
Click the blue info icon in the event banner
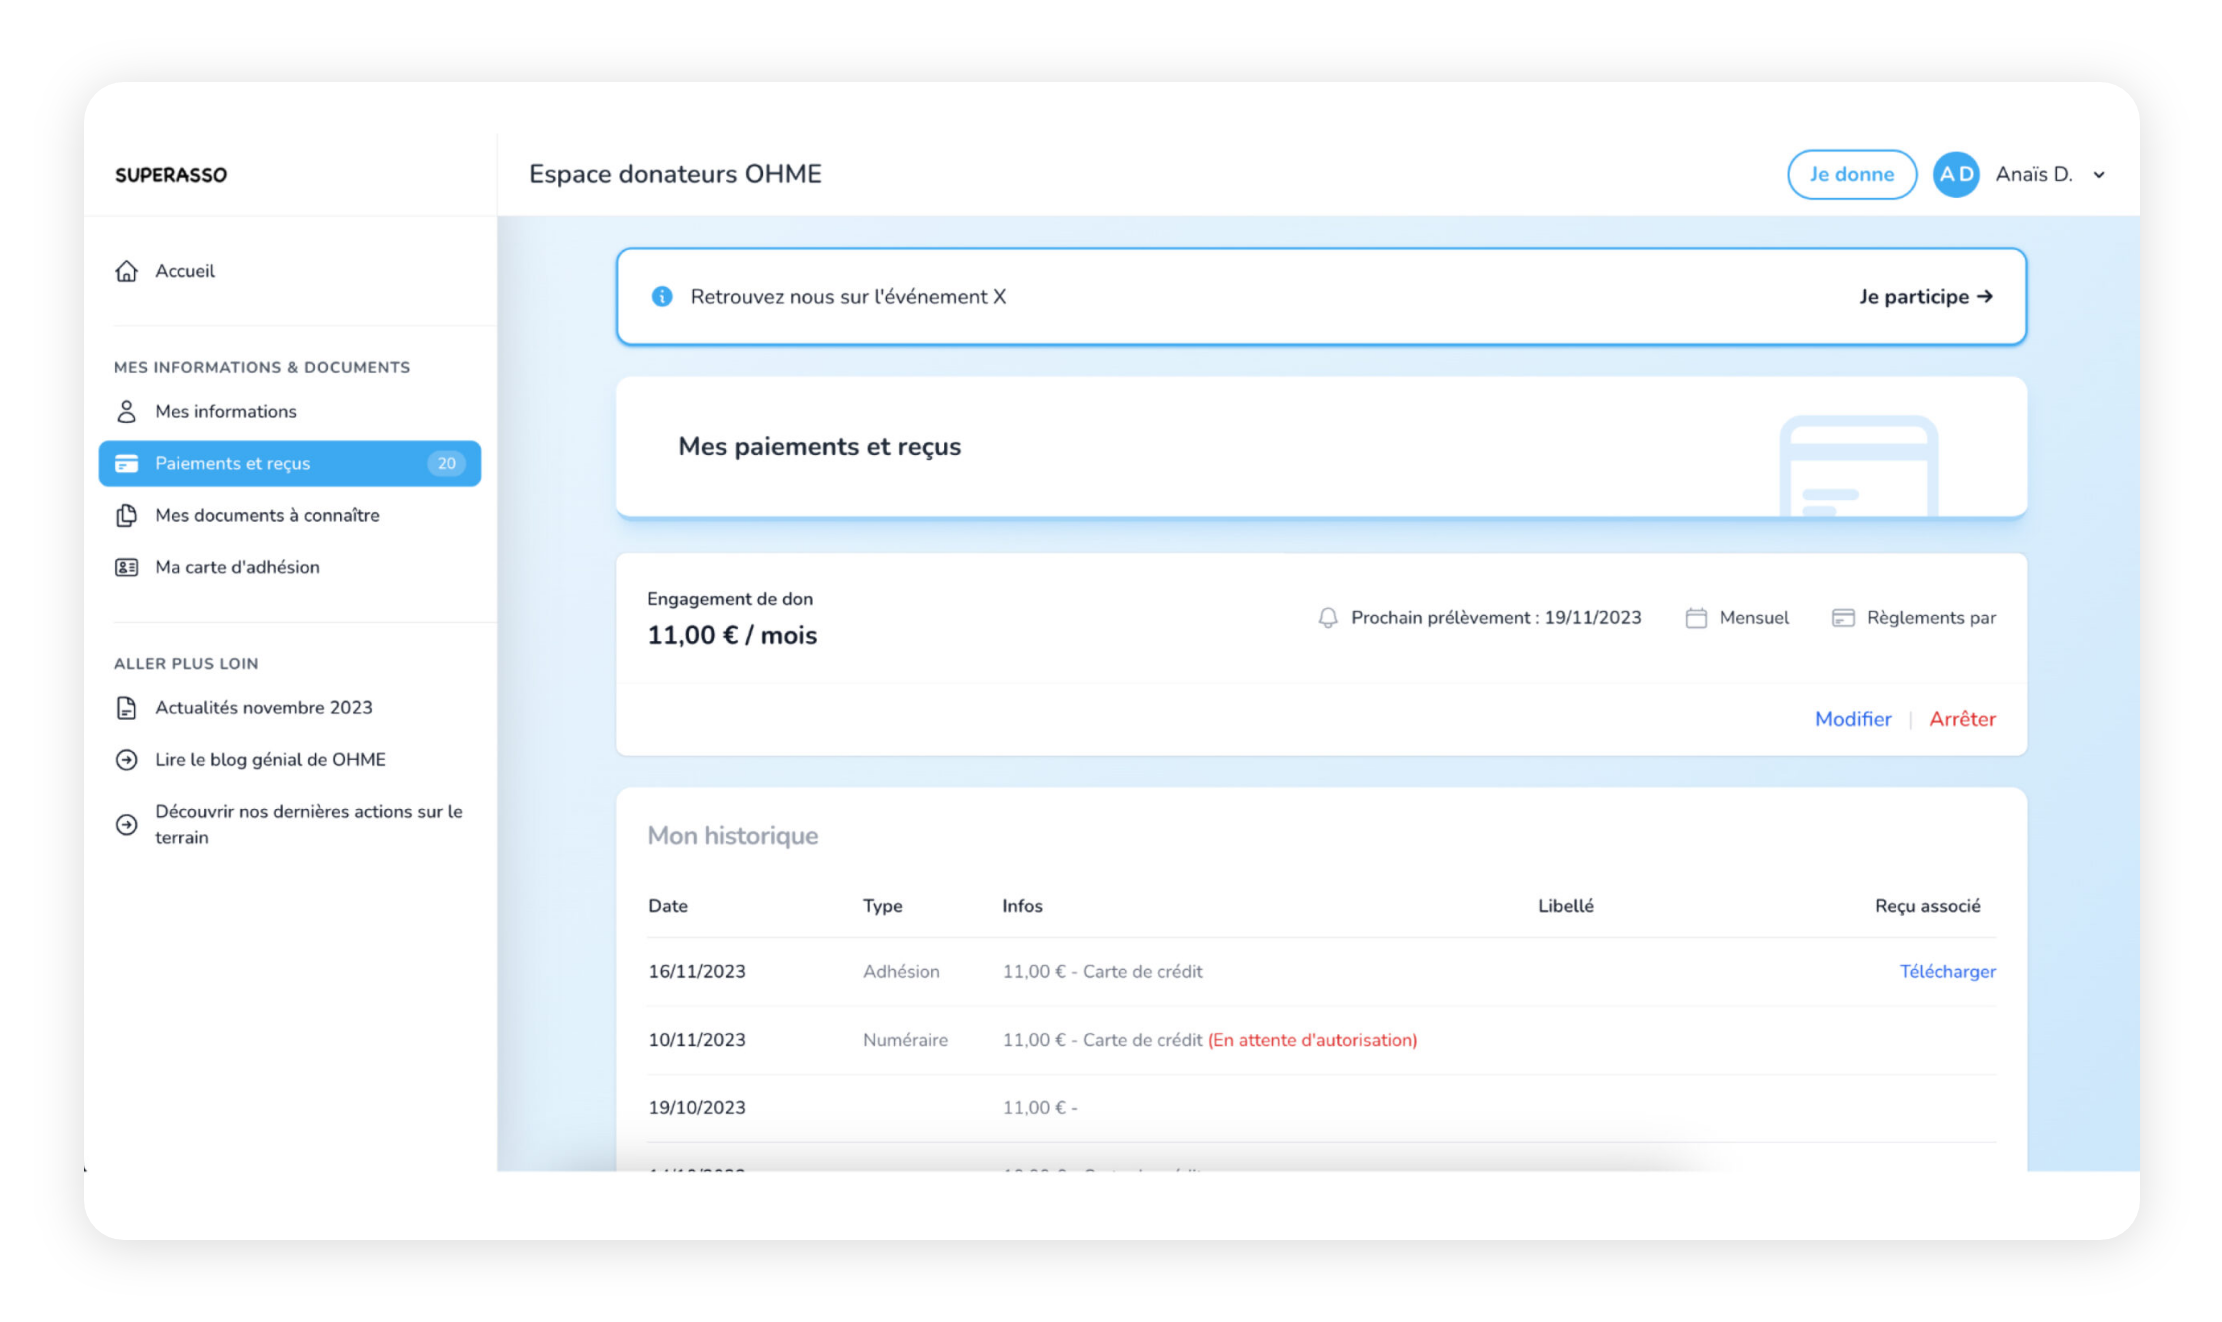(x=661, y=296)
